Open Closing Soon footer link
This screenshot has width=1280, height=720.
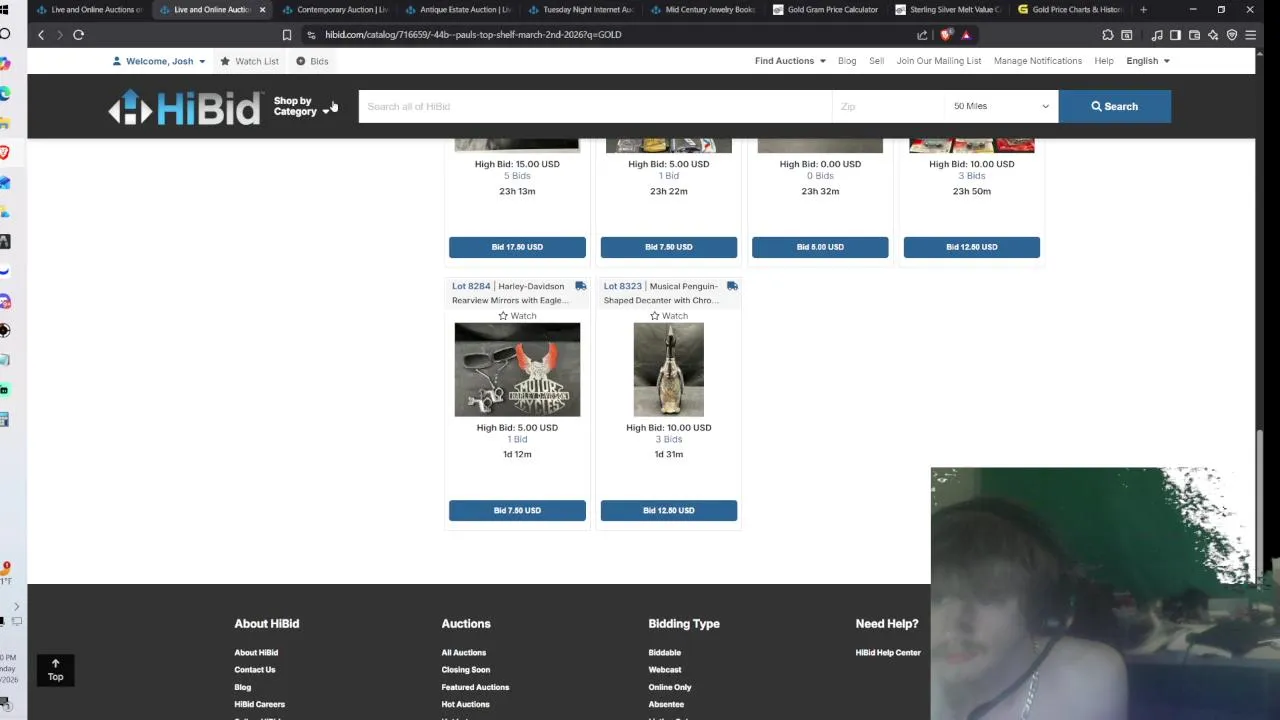(x=466, y=670)
